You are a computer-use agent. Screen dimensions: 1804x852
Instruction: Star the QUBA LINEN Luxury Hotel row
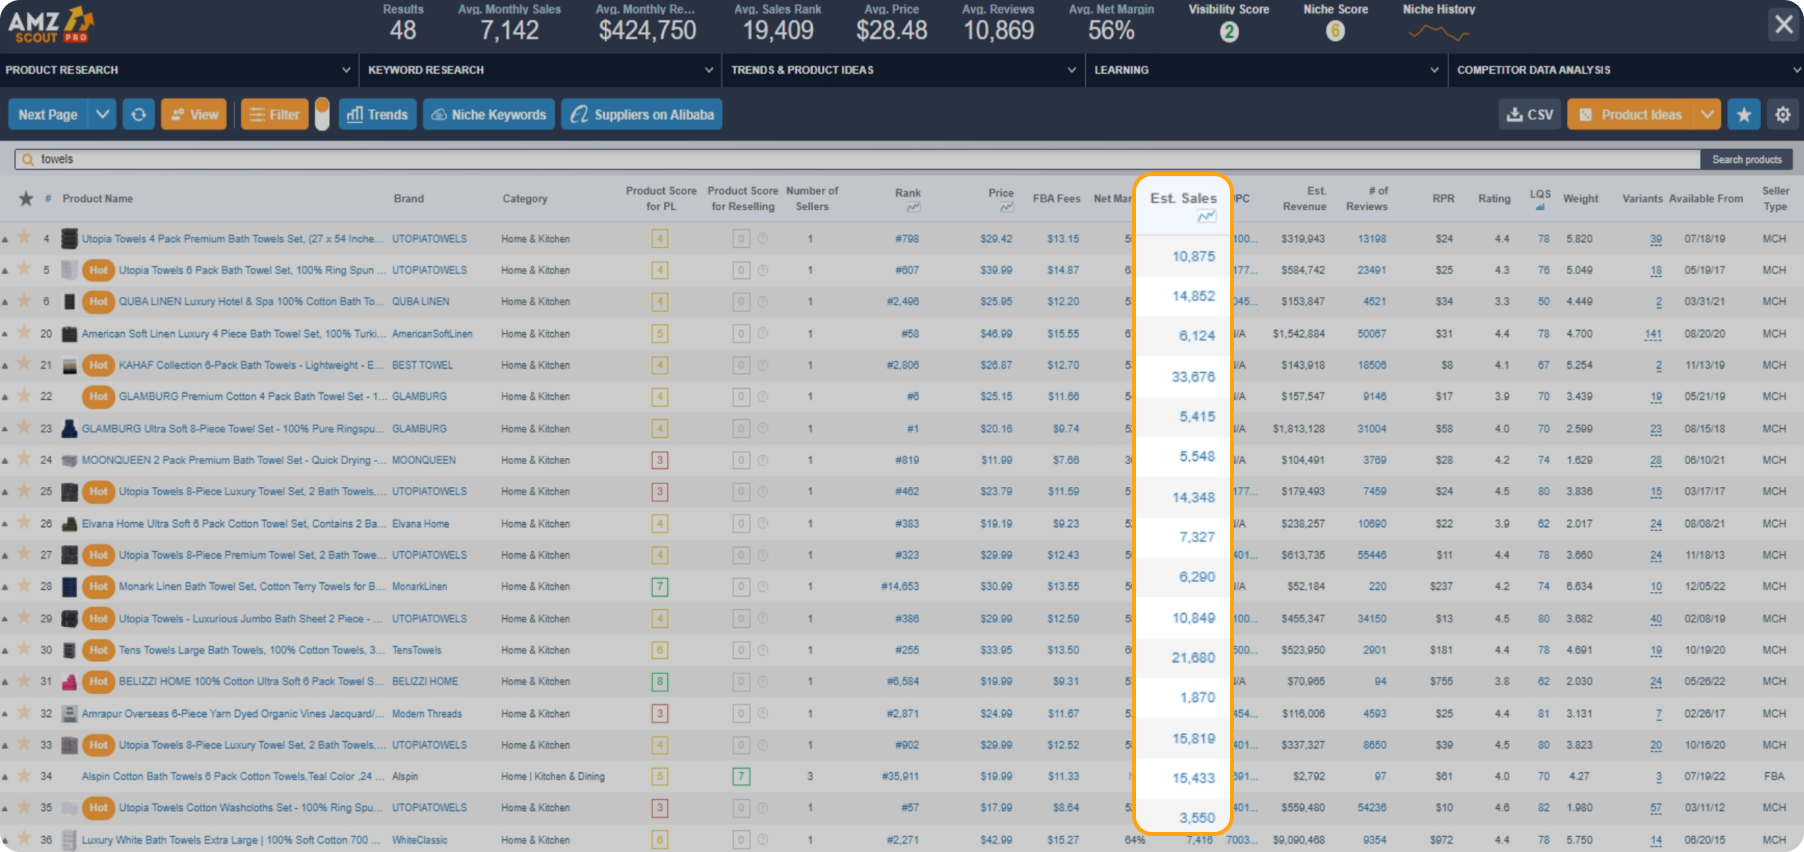pyautogui.click(x=24, y=301)
